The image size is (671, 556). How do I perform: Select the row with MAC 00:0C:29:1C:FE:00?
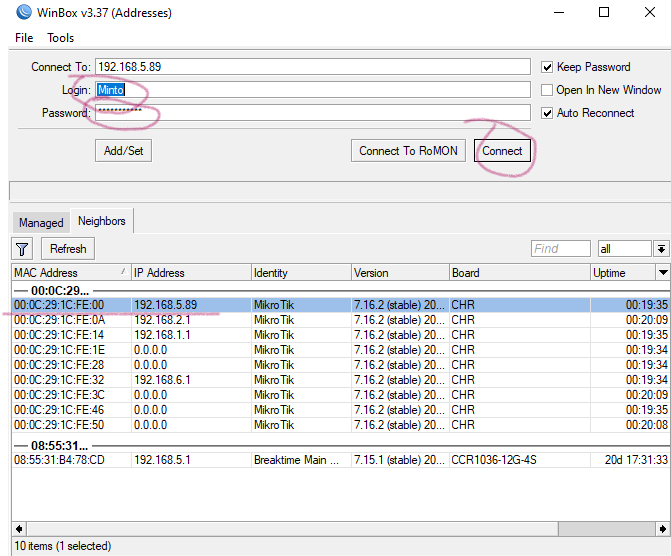click(340, 305)
